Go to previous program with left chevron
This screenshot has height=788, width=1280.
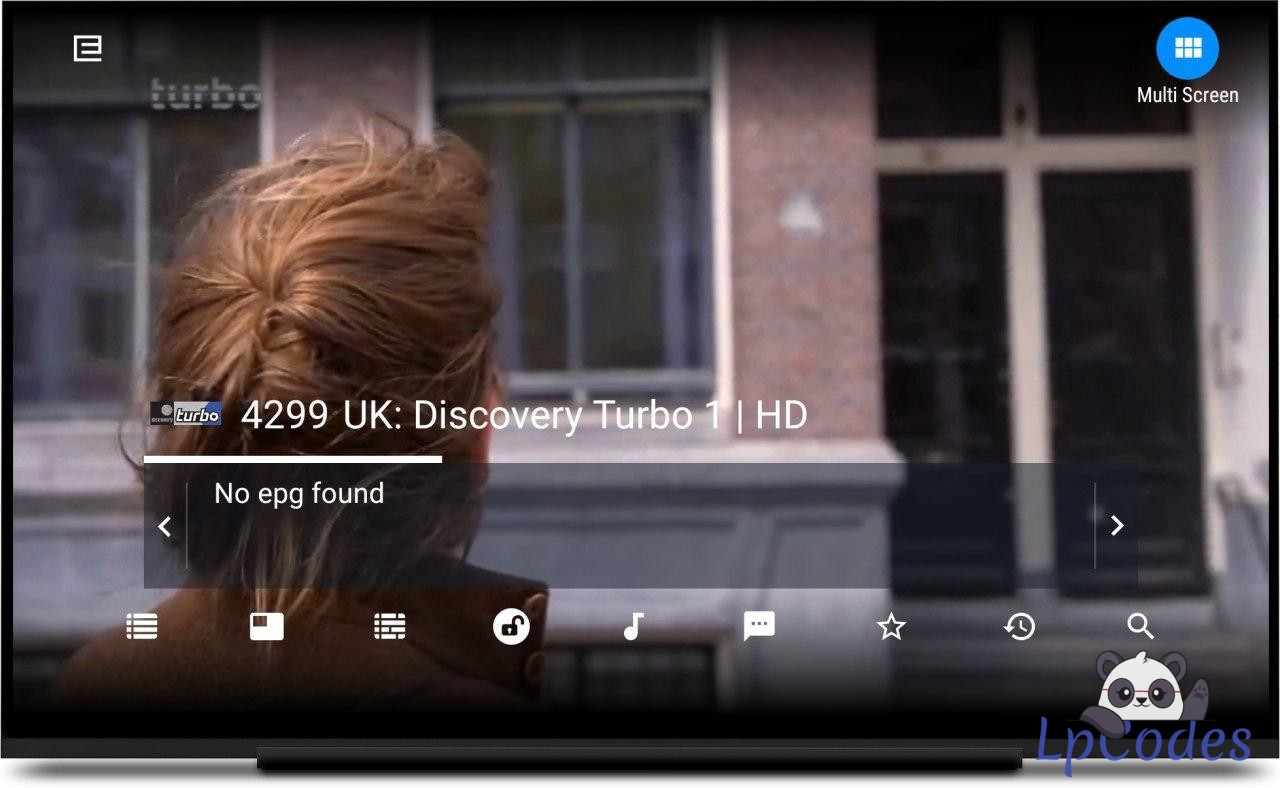[166, 526]
